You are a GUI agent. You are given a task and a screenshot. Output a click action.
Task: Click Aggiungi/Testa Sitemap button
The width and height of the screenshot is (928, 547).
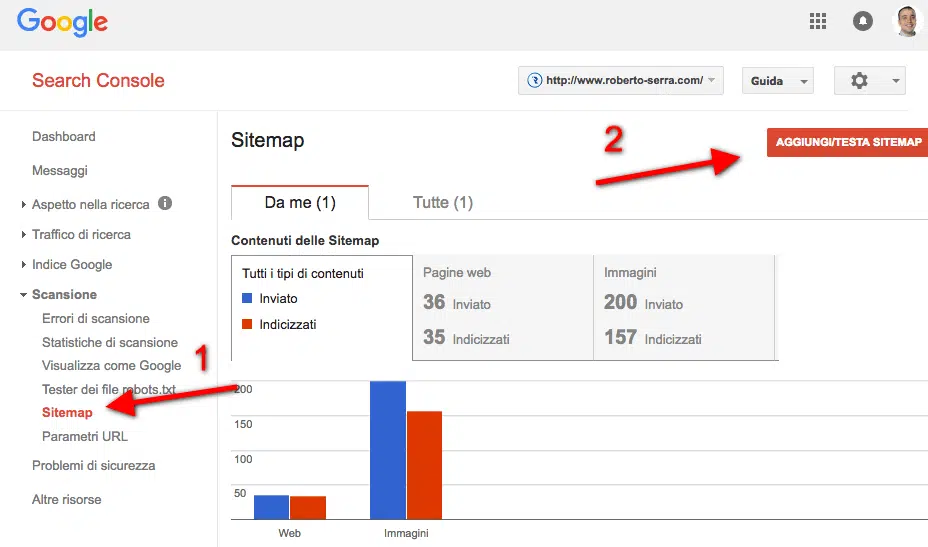[848, 142]
